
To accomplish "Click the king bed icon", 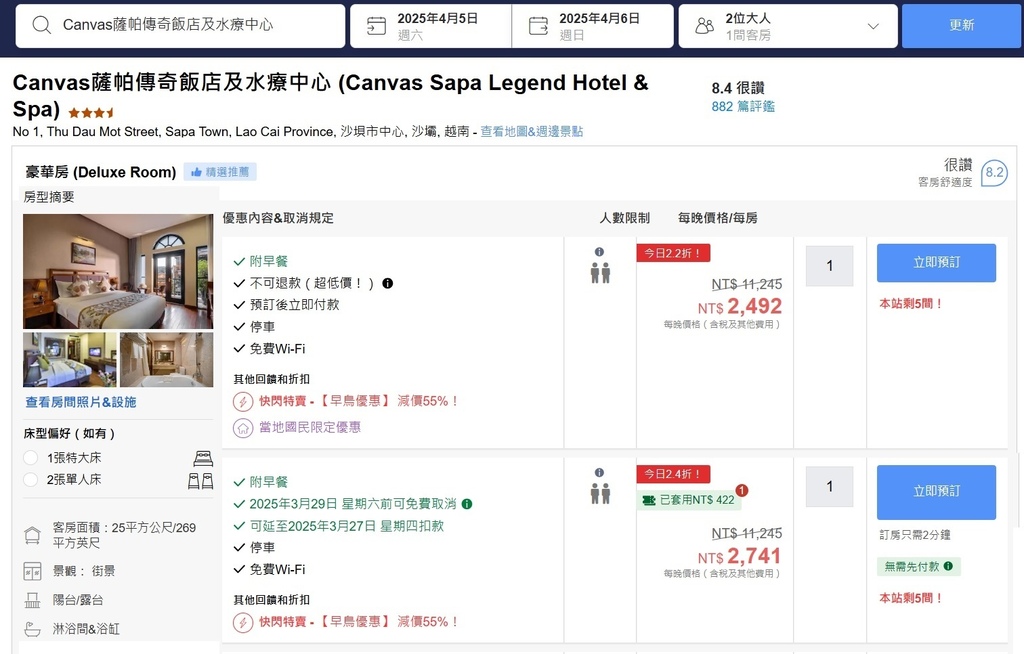I will [x=203, y=457].
